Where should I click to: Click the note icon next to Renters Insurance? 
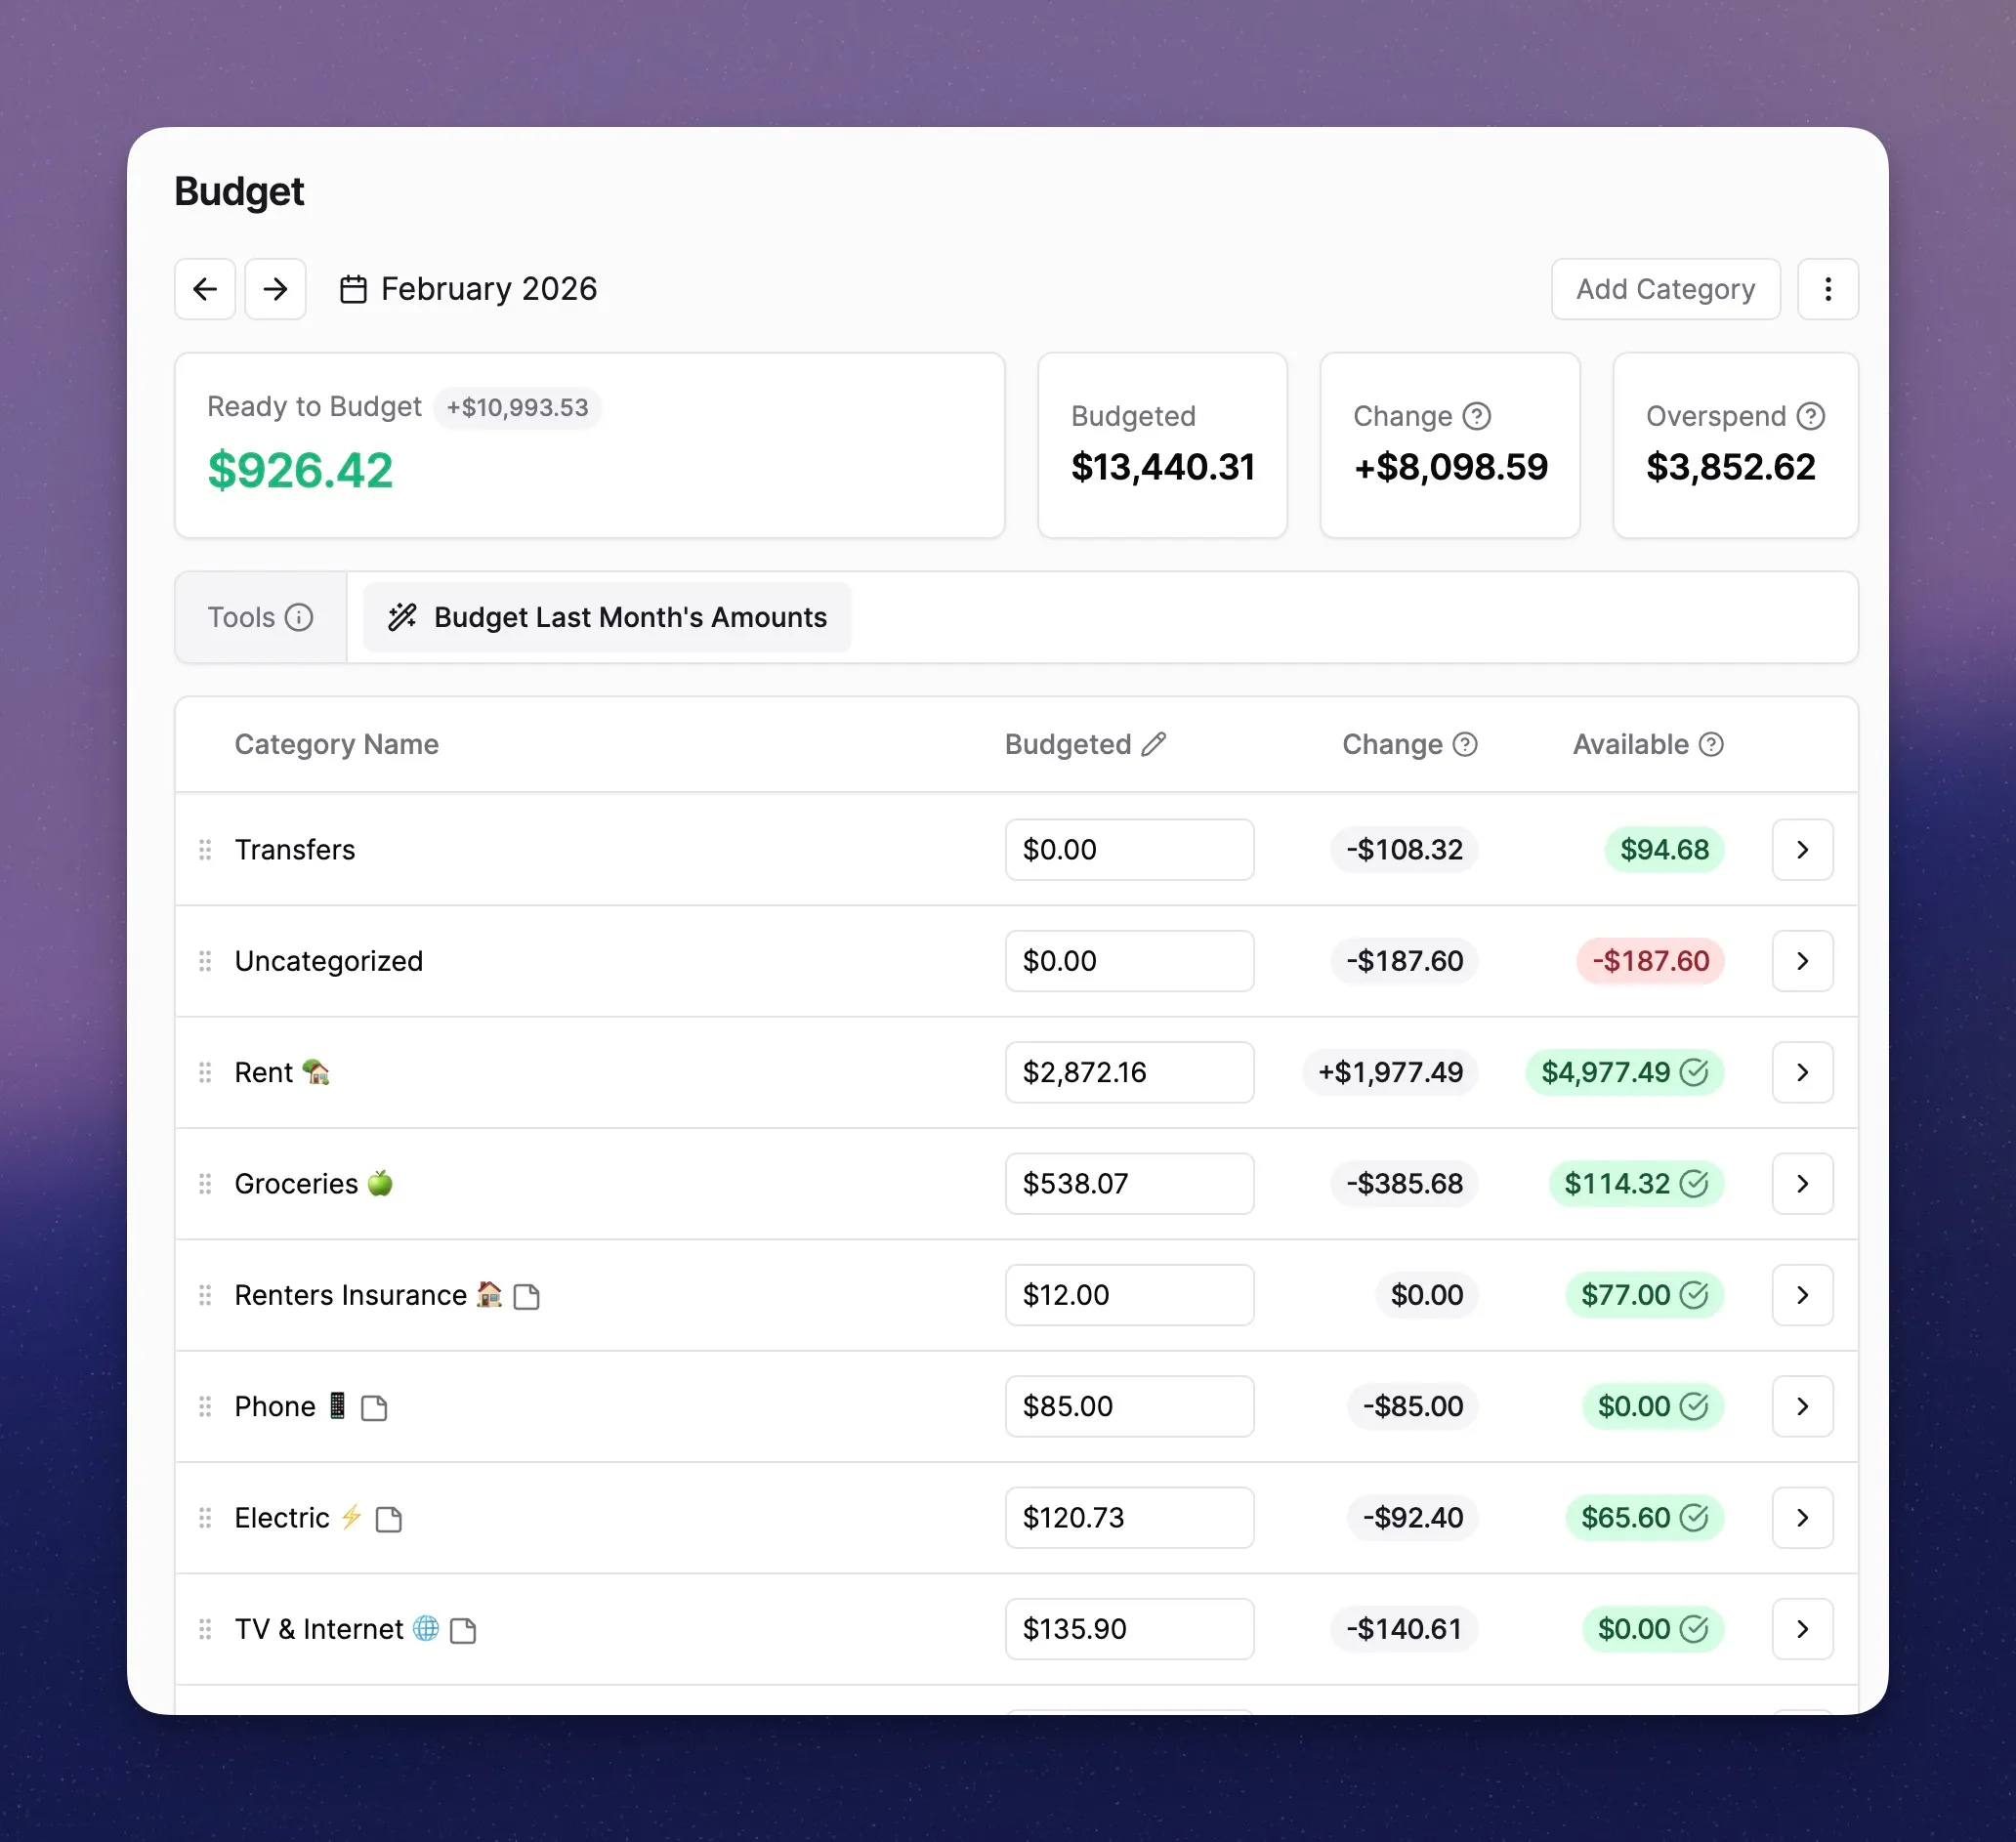coord(526,1296)
